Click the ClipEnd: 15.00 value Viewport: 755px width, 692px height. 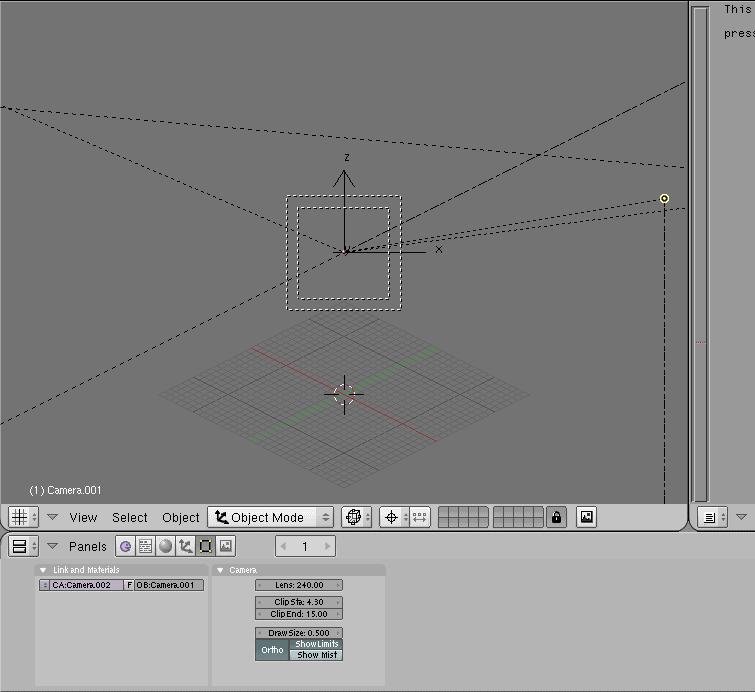tap(299, 614)
